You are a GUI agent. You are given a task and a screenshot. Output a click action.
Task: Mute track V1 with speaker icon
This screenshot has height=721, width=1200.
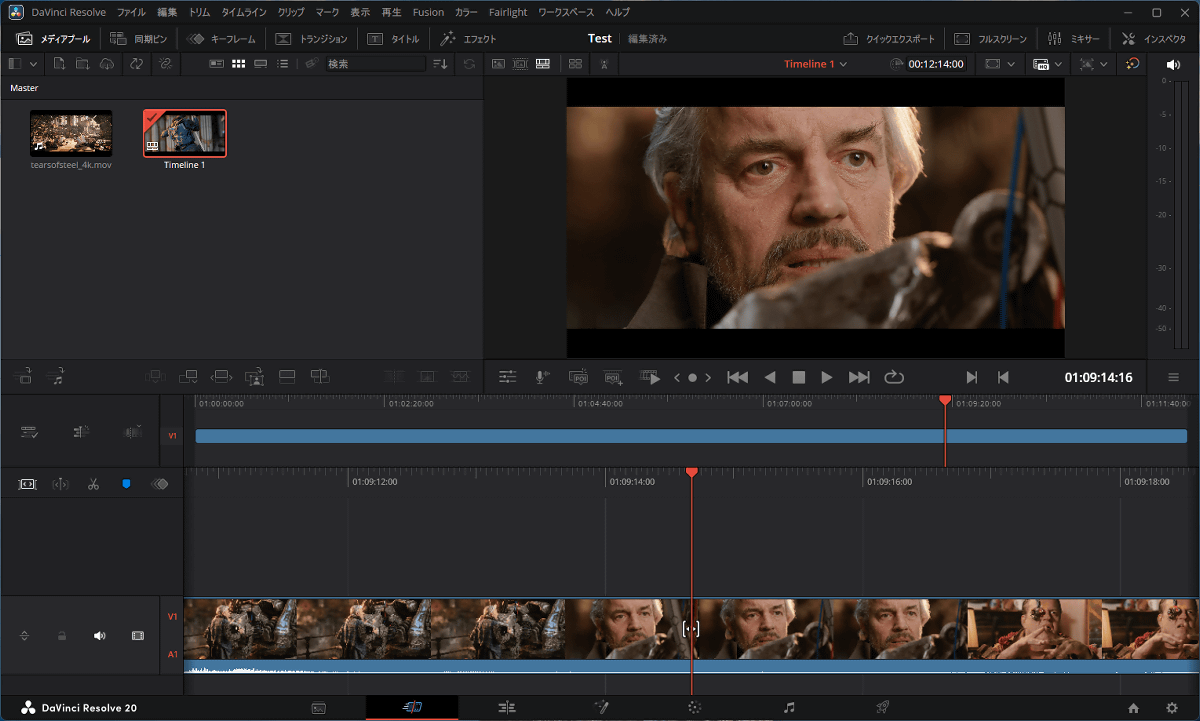[x=99, y=635]
